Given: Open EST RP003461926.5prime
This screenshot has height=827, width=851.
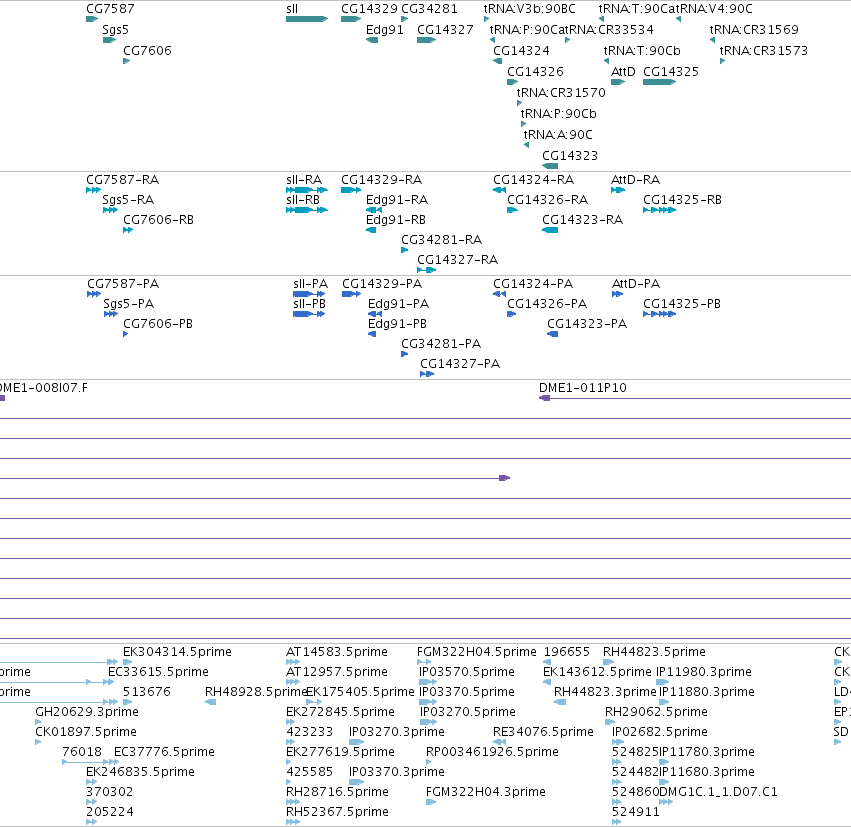Looking at the screenshot, I should [492, 752].
